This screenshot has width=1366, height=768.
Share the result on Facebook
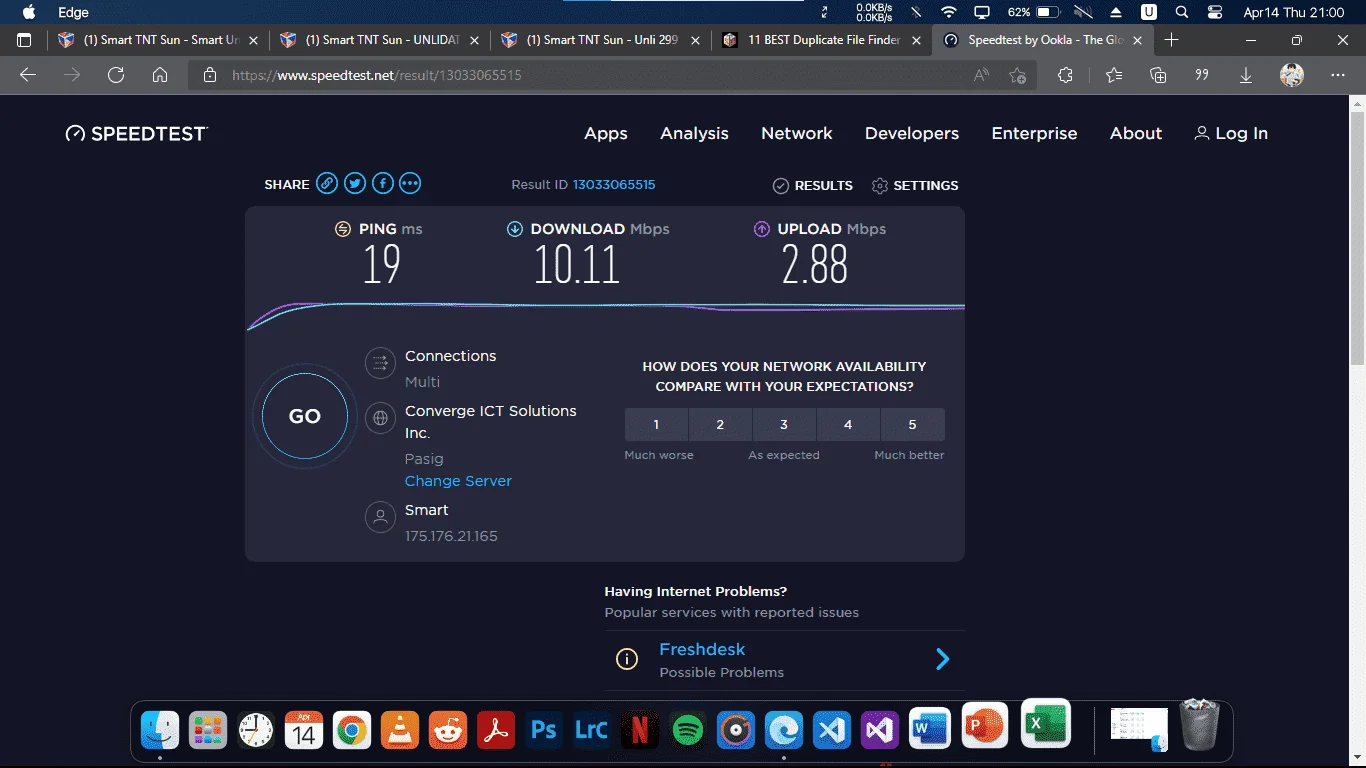tap(383, 184)
